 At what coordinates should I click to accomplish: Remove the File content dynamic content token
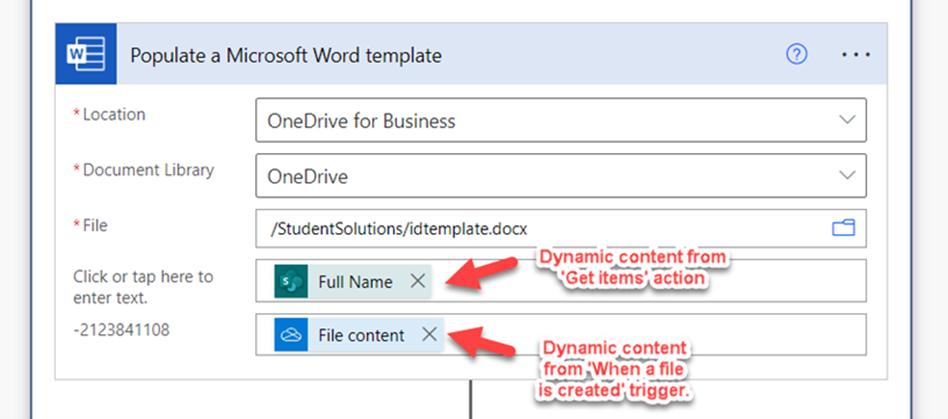pos(429,335)
